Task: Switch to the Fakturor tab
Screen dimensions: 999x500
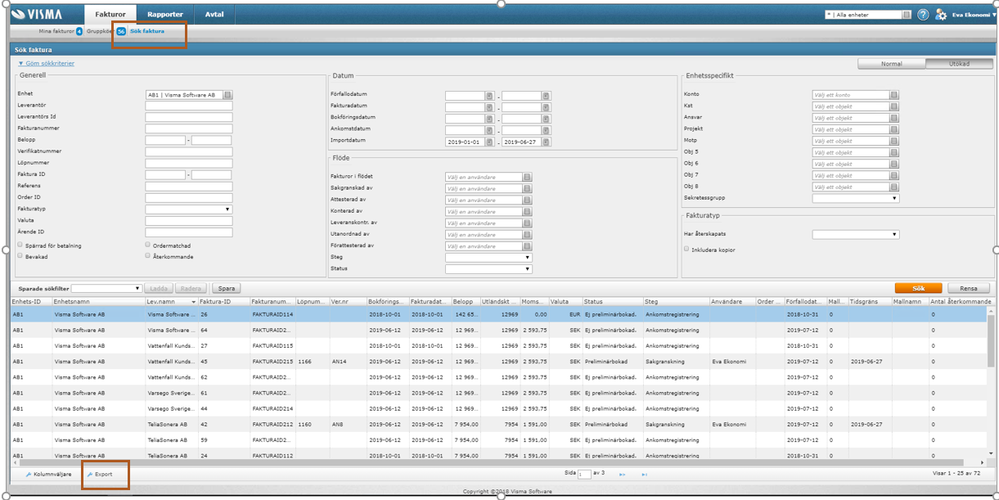Action: [111, 13]
